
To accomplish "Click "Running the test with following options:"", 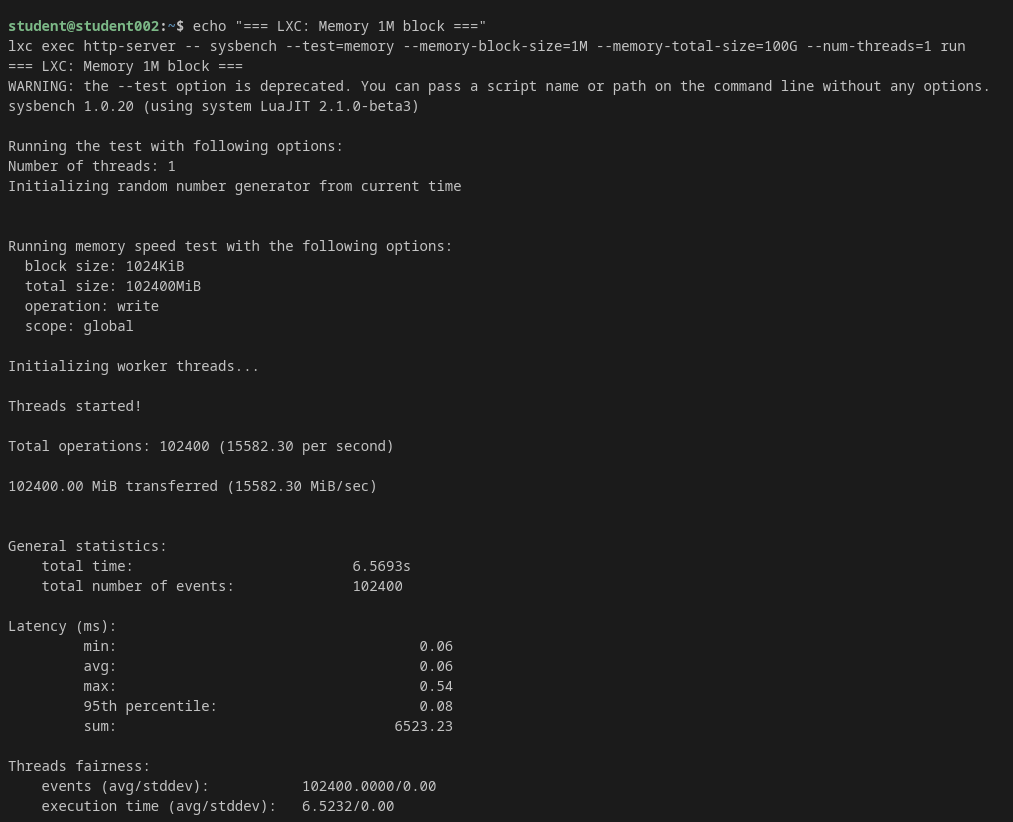I will click(175, 147).
